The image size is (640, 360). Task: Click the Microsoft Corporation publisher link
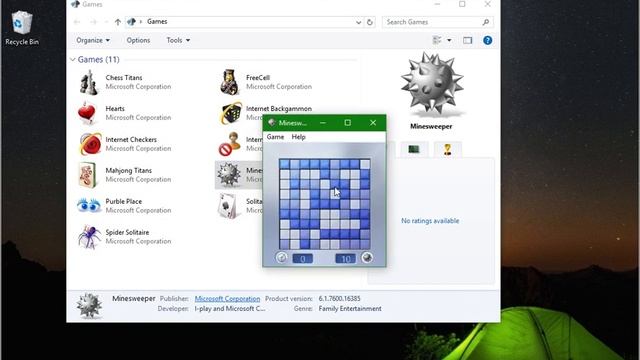[227, 299]
